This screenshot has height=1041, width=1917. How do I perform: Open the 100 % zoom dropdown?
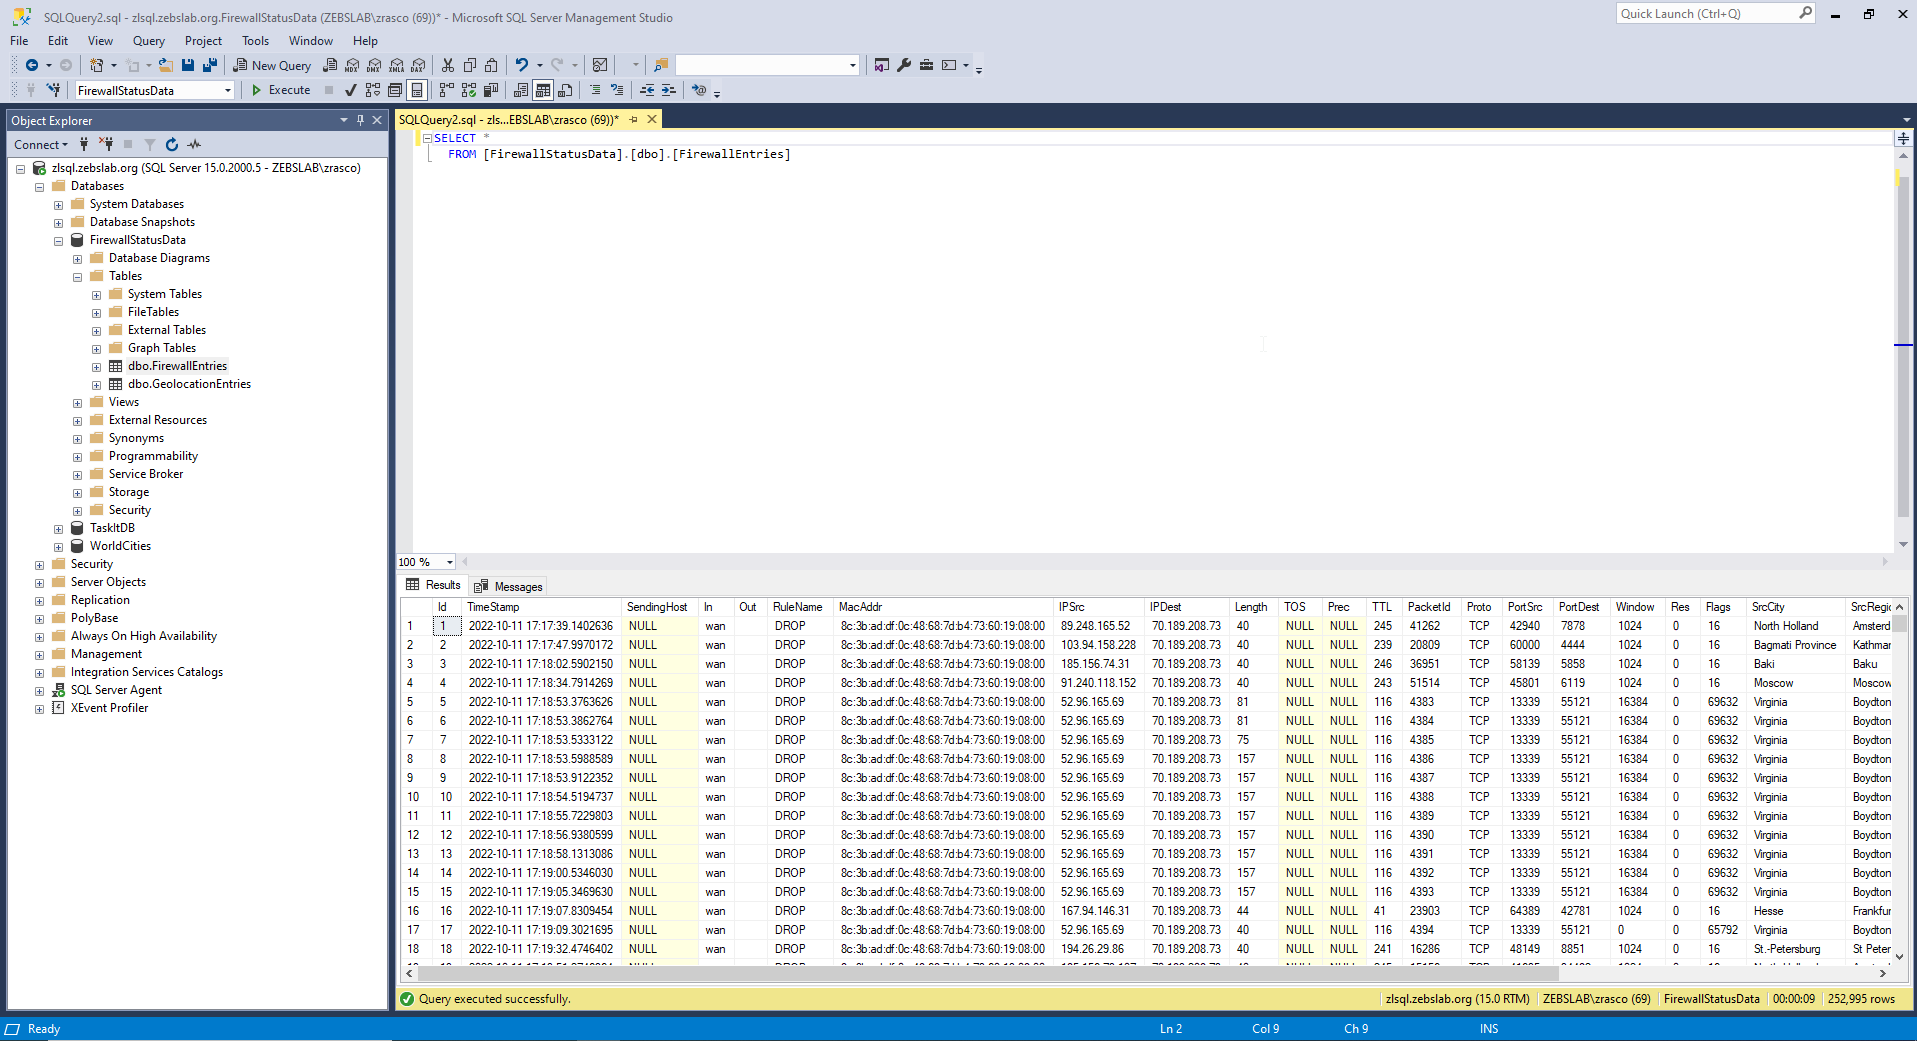tap(450, 562)
